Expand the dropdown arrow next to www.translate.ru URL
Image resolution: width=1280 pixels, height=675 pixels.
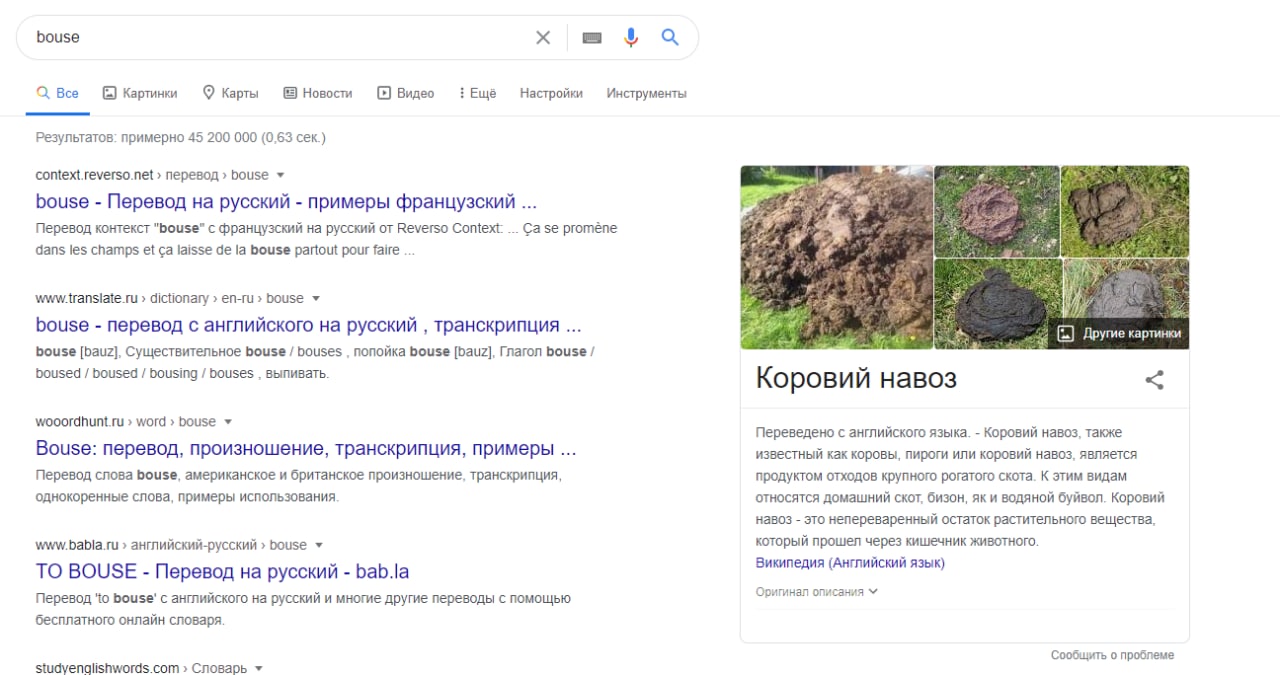click(316, 298)
